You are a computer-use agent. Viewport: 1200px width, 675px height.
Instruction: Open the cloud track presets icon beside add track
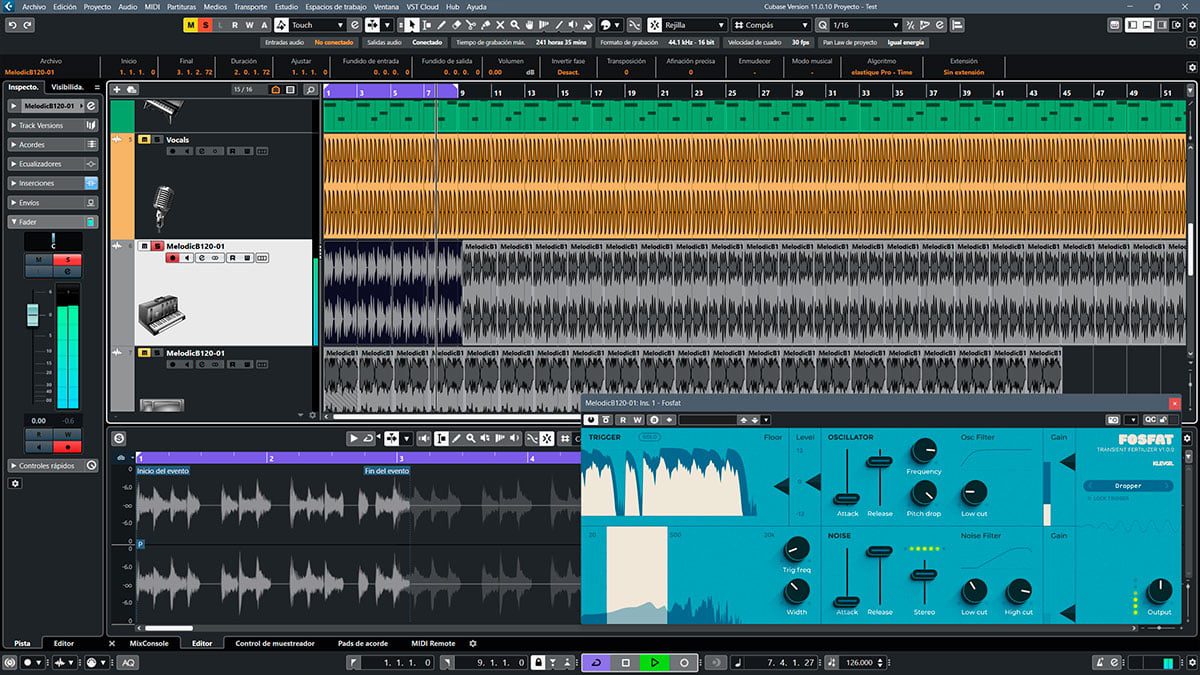coord(132,90)
